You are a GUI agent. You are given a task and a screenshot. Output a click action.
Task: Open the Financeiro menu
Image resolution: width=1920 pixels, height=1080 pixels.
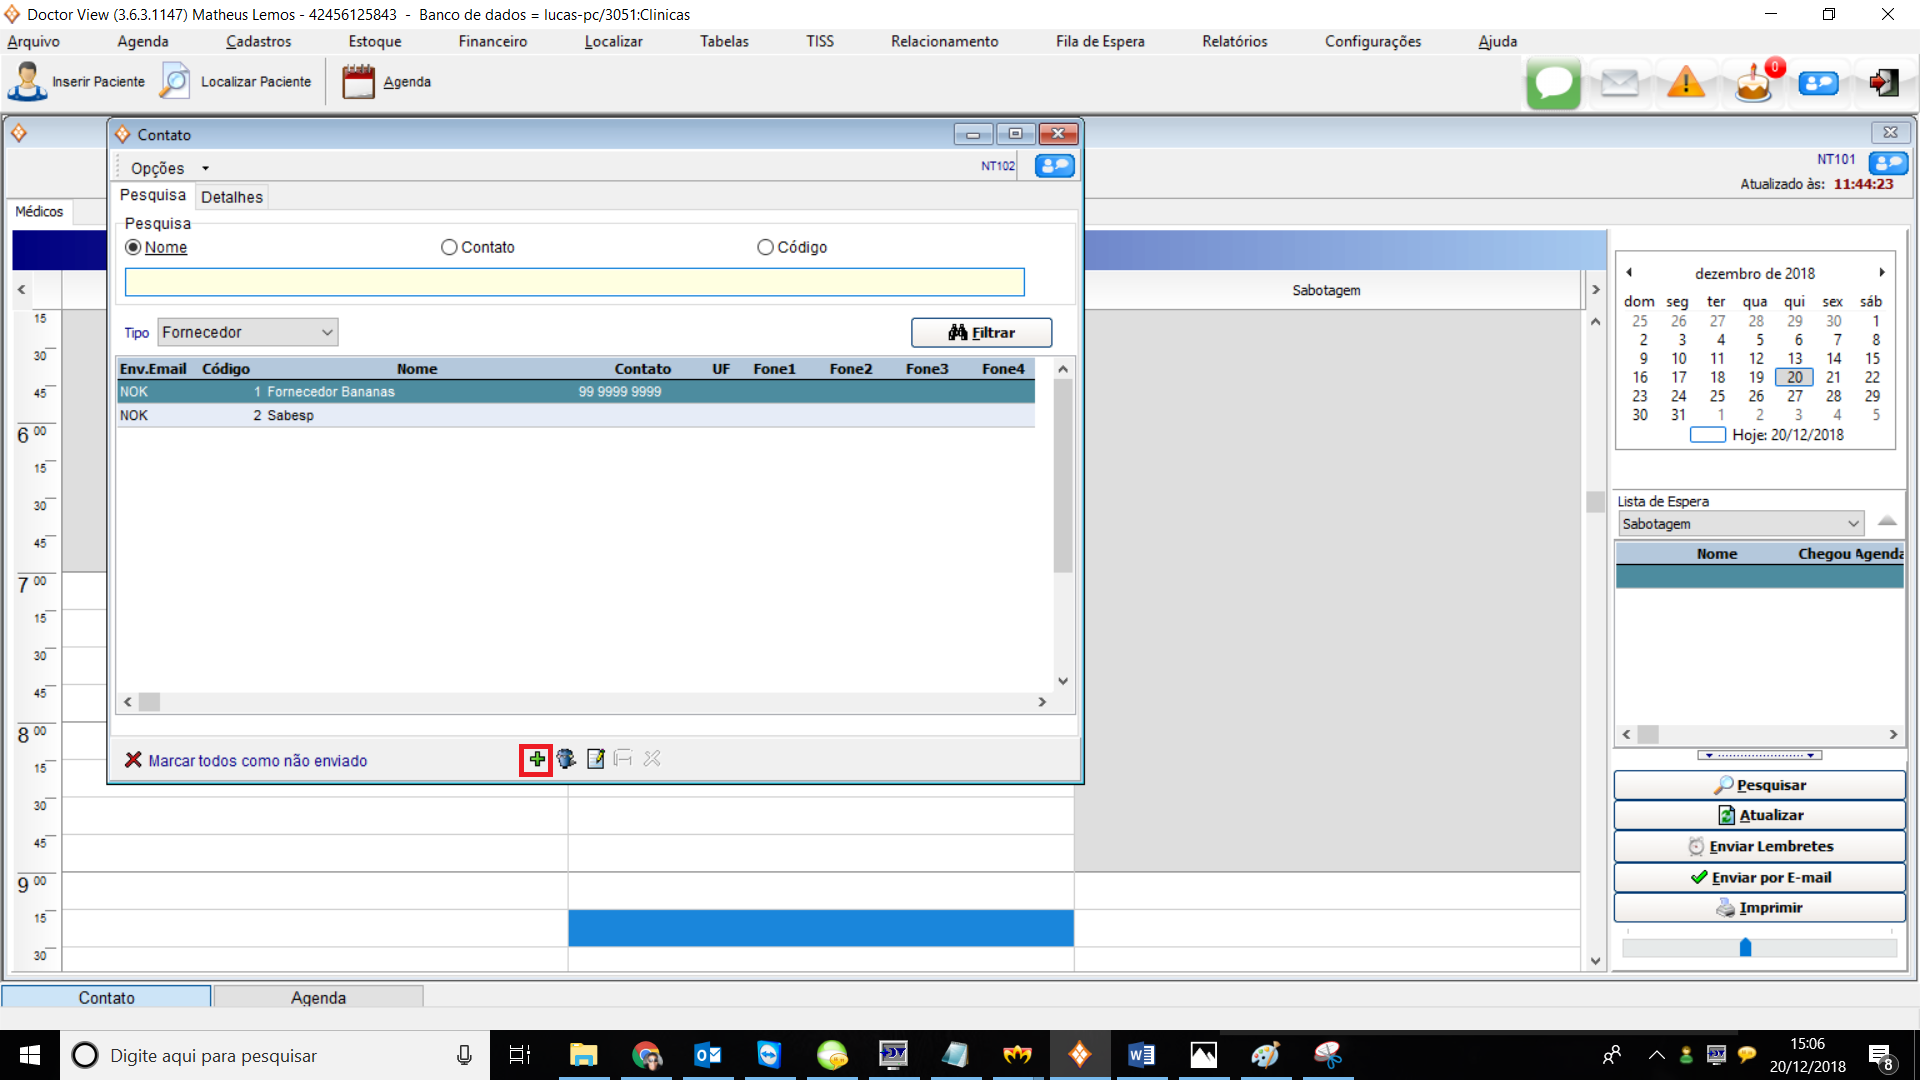point(492,41)
